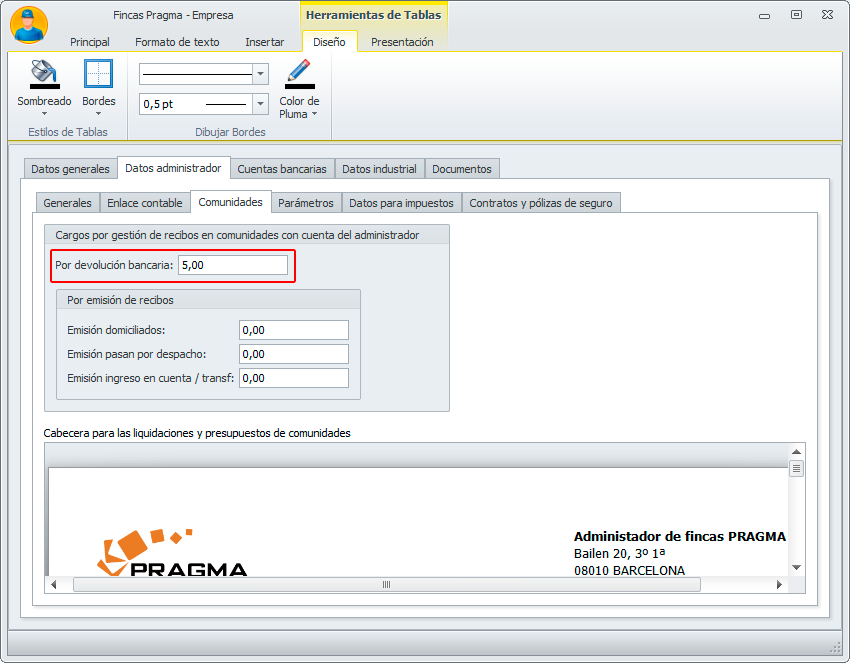Open the Principal ribbon tab
850x663 pixels.
[89, 42]
